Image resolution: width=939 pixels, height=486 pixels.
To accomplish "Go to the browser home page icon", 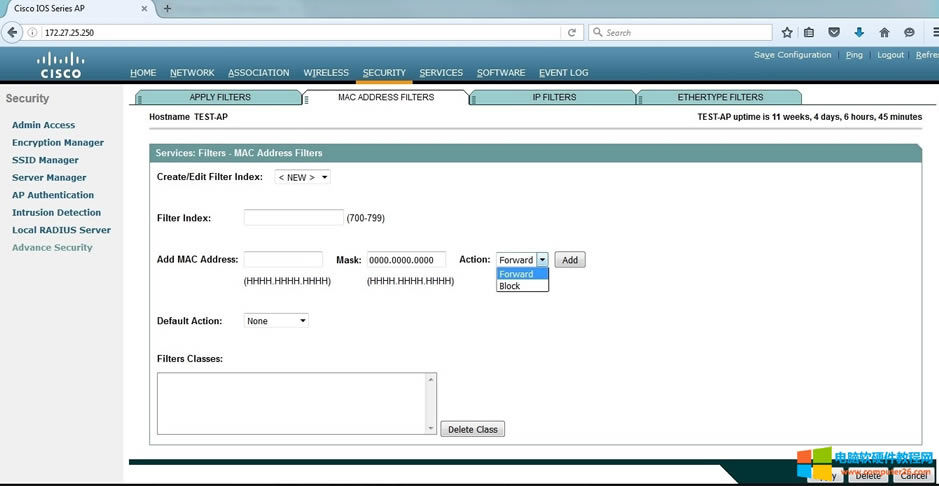I will tap(884, 32).
